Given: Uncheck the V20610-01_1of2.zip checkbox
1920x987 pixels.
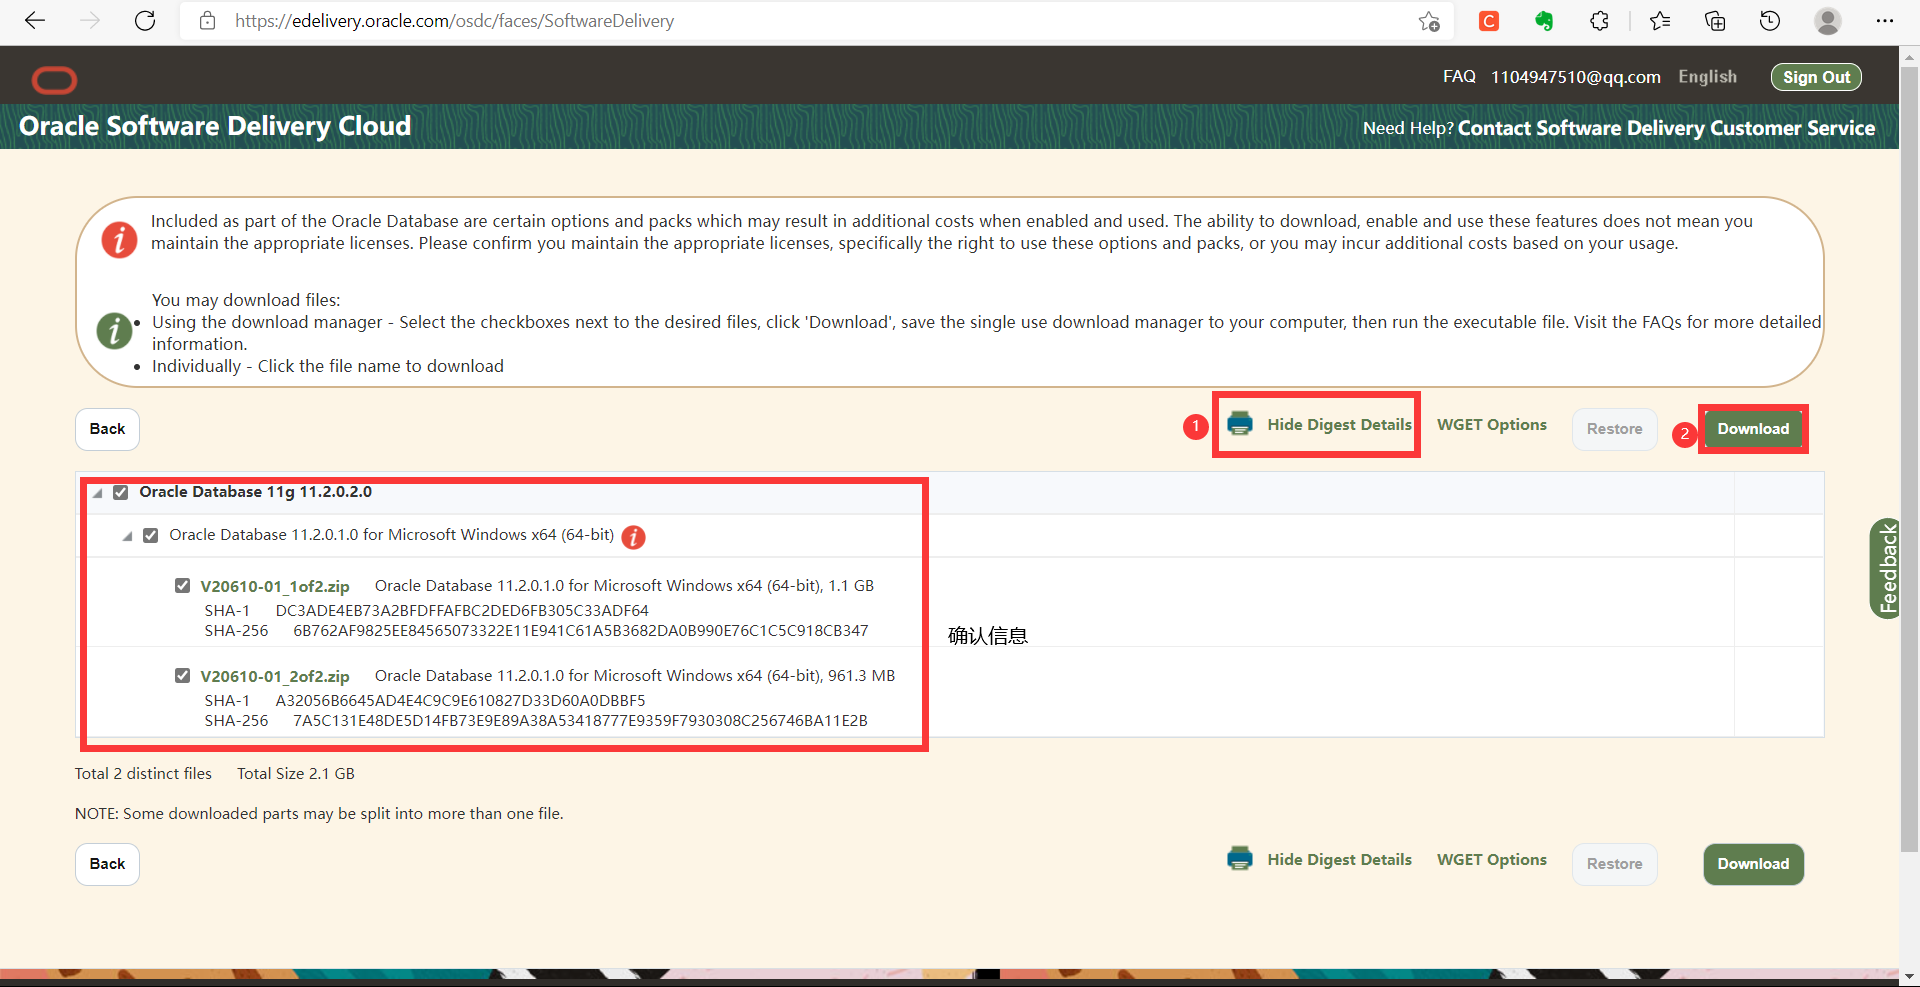Looking at the screenshot, I should point(182,585).
